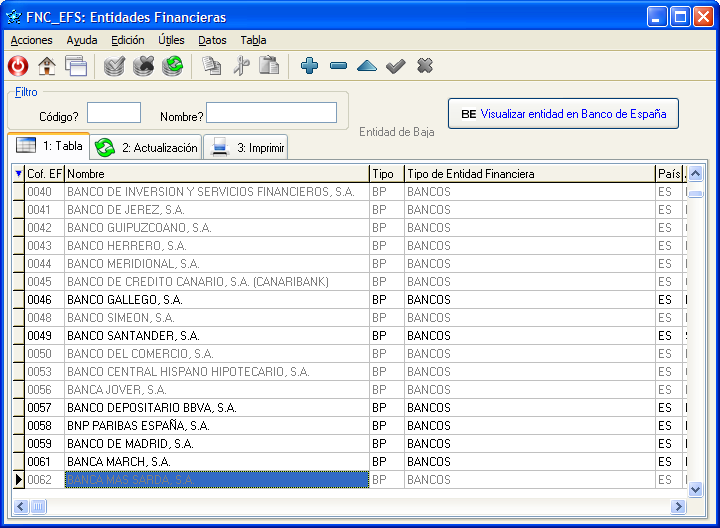This screenshot has height=528, width=720.
Task: Click the vertical scrollbar down arrow
Action: 696,489
